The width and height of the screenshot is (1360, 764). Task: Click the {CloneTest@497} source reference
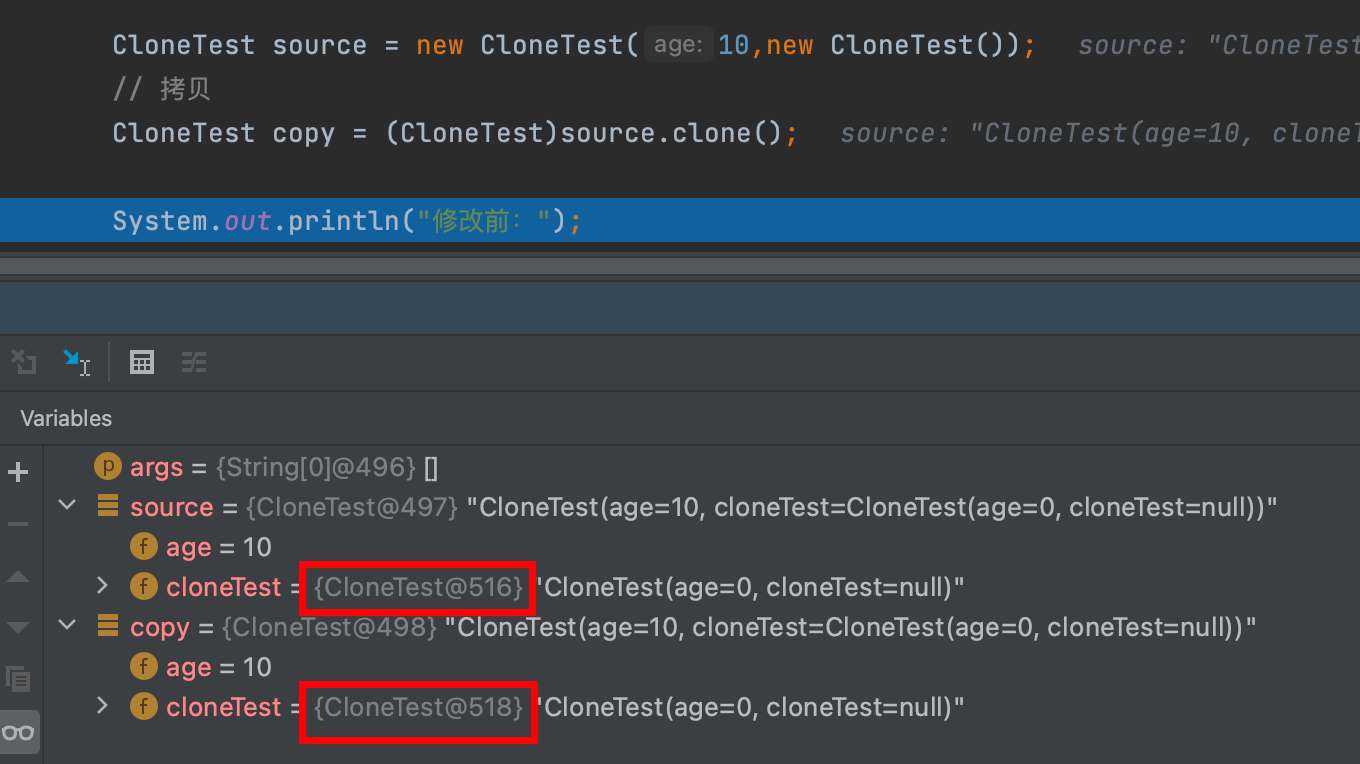point(352,507)
